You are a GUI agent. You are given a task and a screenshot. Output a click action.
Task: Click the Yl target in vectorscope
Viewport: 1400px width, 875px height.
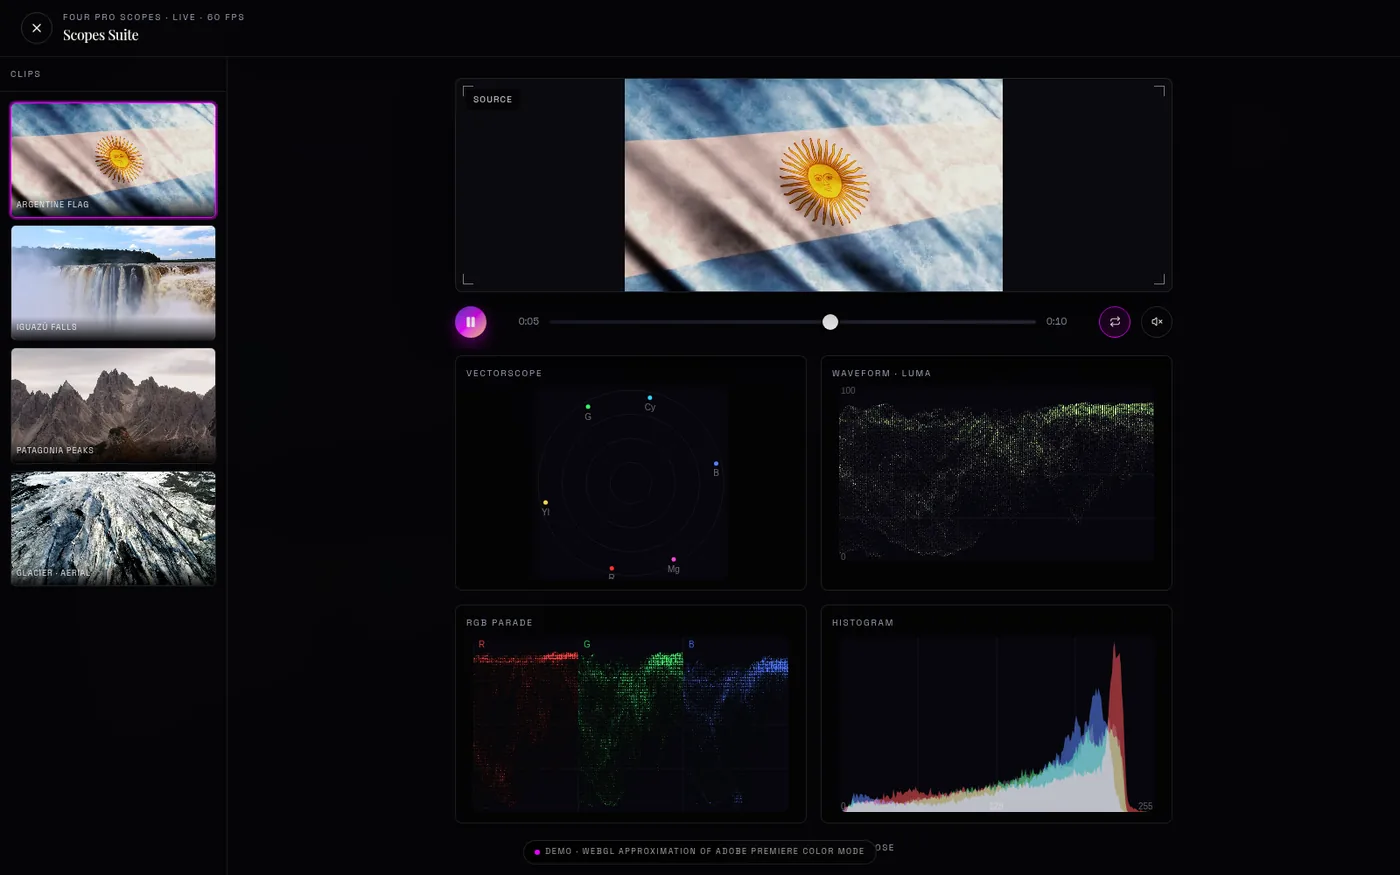545,507
